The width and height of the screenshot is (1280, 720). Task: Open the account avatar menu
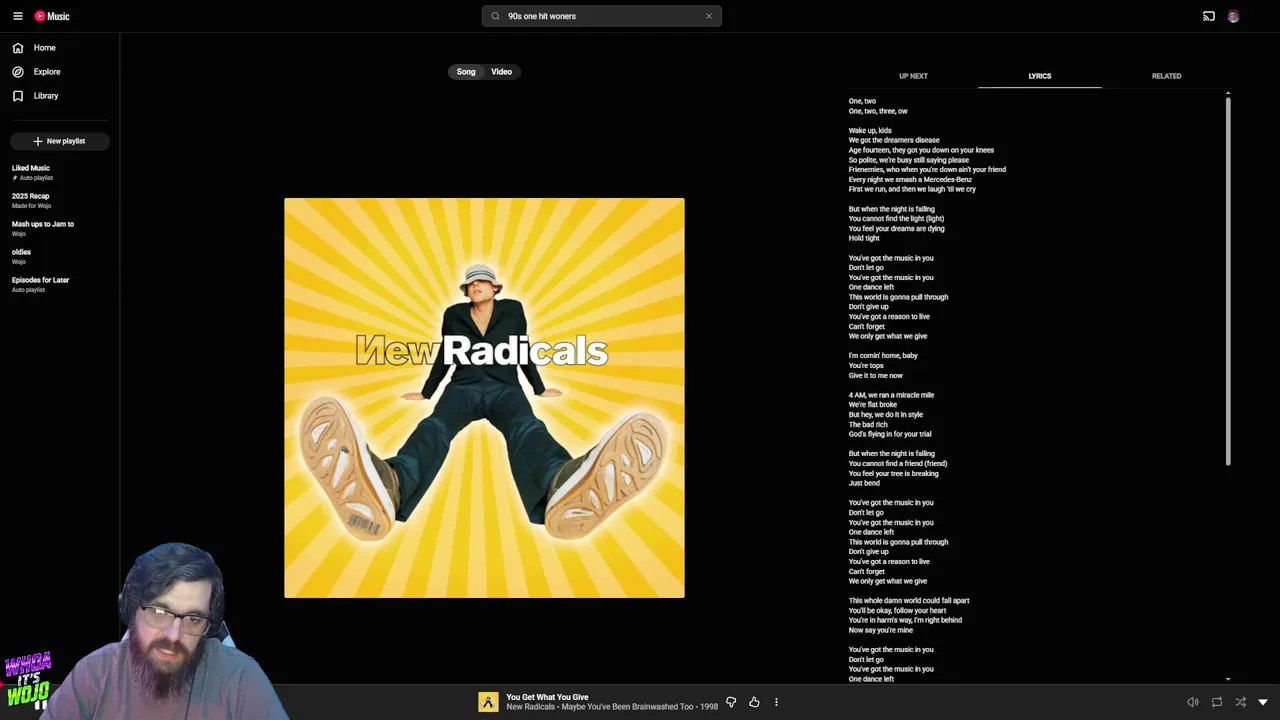[1233, 16]
